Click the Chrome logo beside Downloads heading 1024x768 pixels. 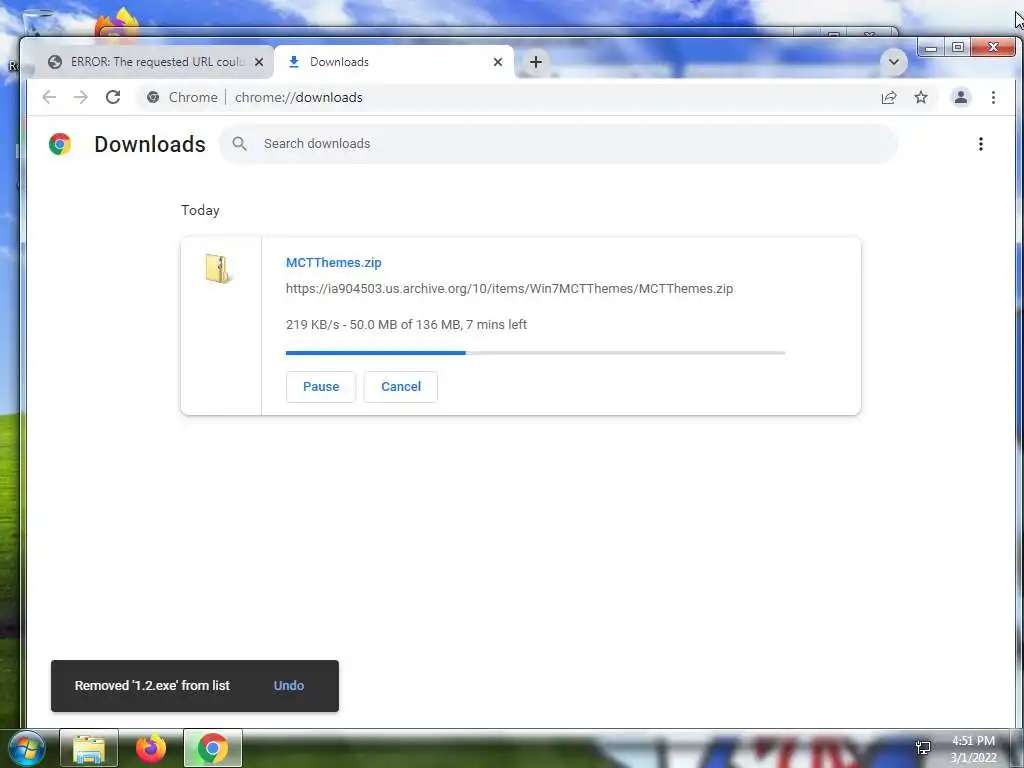click(60, 144)
